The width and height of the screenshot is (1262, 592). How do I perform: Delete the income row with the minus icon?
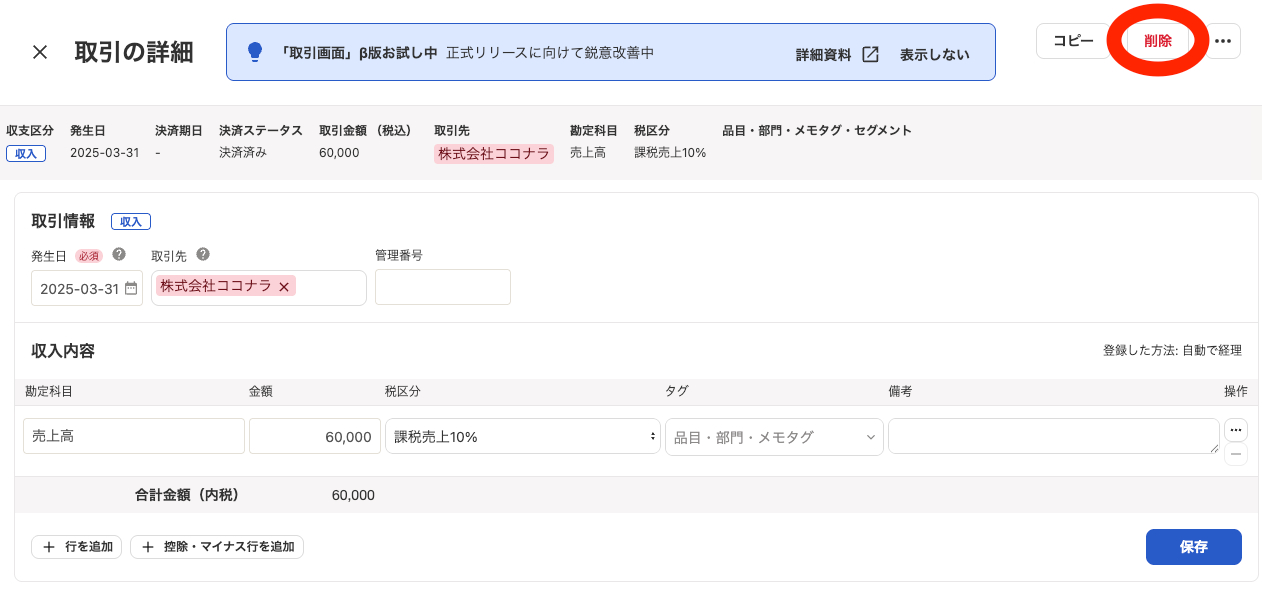(1236, 453)
